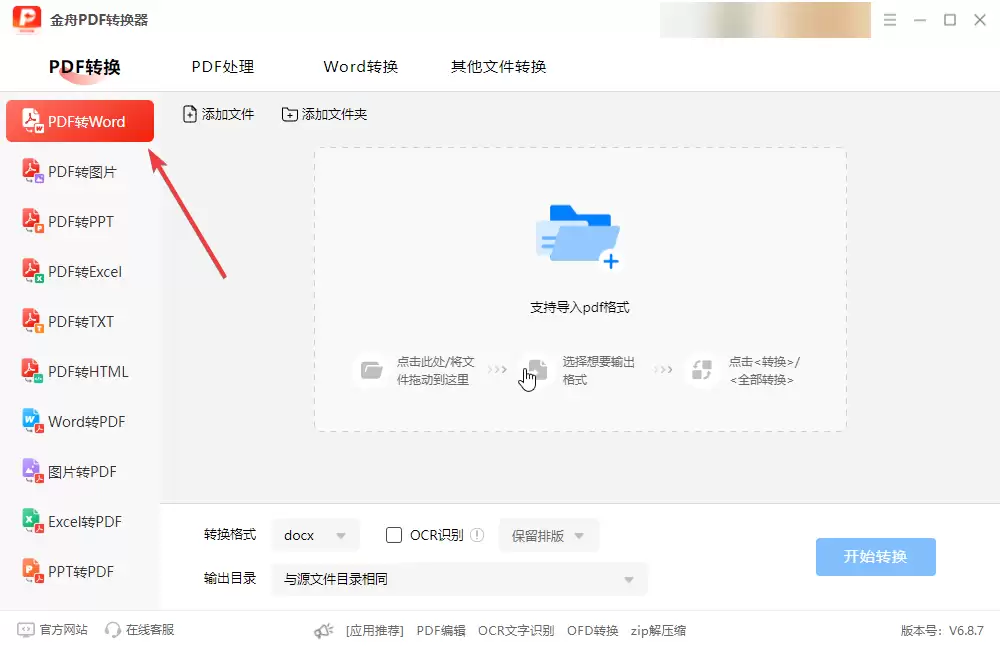Click the file drop import area

pyautogui.click(x=578, y=280)
